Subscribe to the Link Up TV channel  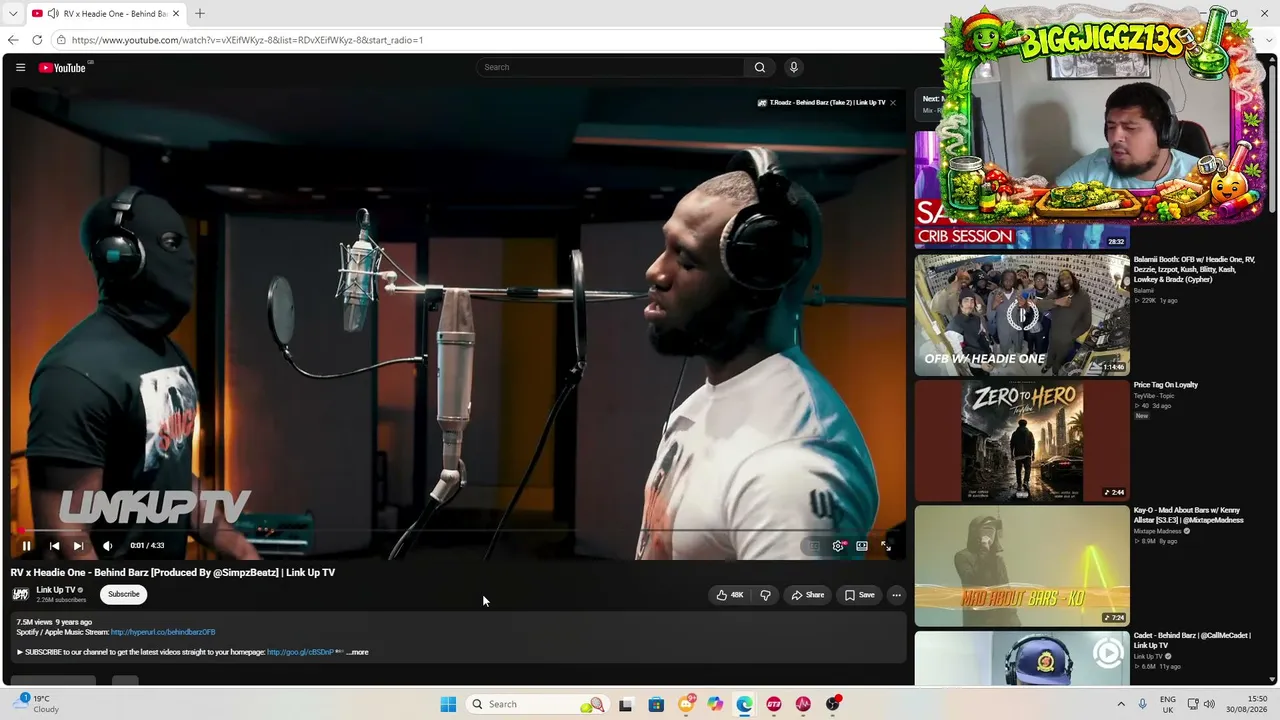124,594
